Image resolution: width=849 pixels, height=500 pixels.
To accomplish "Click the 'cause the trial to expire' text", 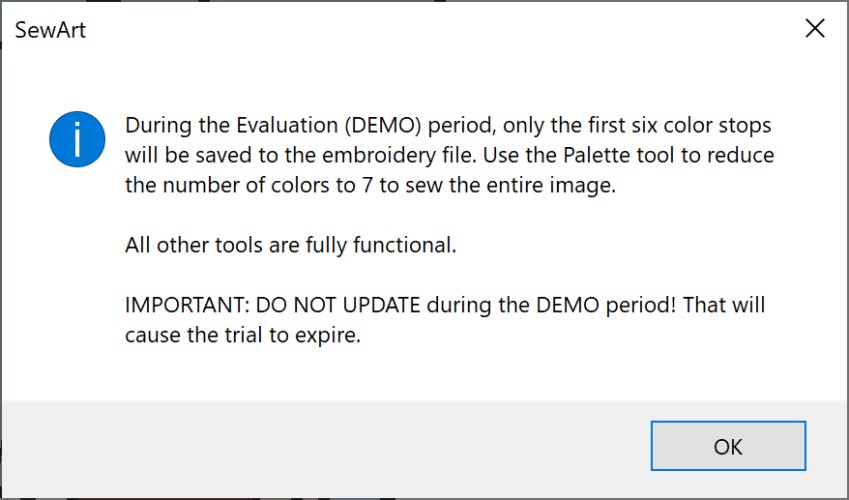I will [242, 335].
